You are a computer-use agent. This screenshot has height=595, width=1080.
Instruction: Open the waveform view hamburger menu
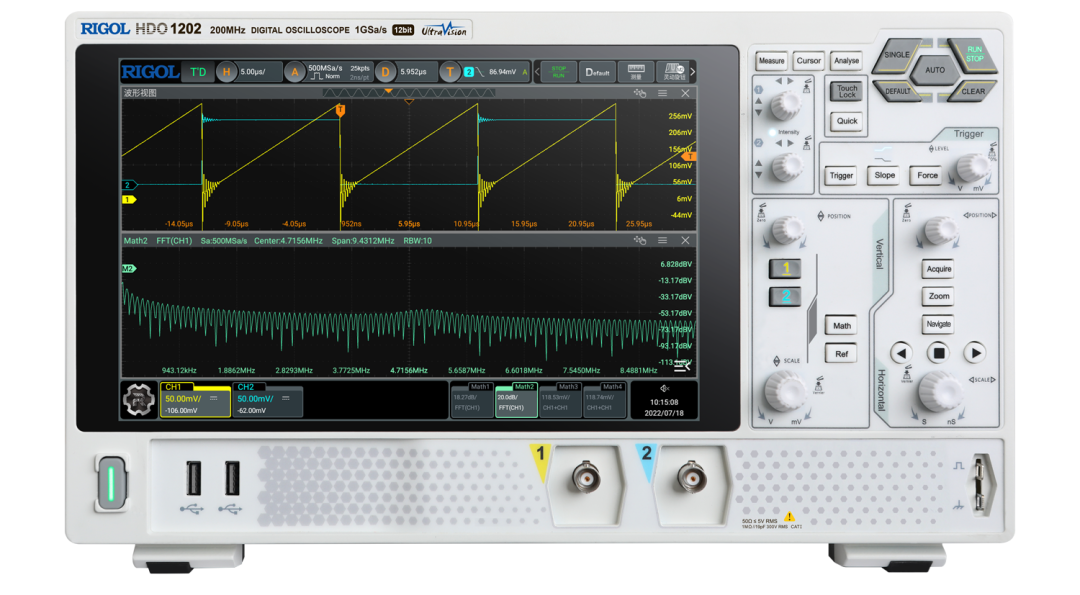662,94
